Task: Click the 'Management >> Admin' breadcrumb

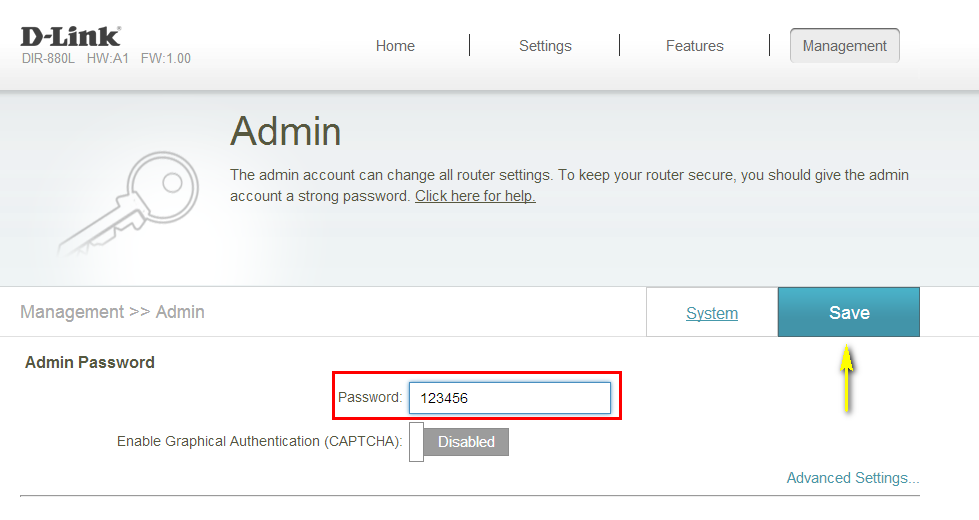Action: tap(112, 312)
